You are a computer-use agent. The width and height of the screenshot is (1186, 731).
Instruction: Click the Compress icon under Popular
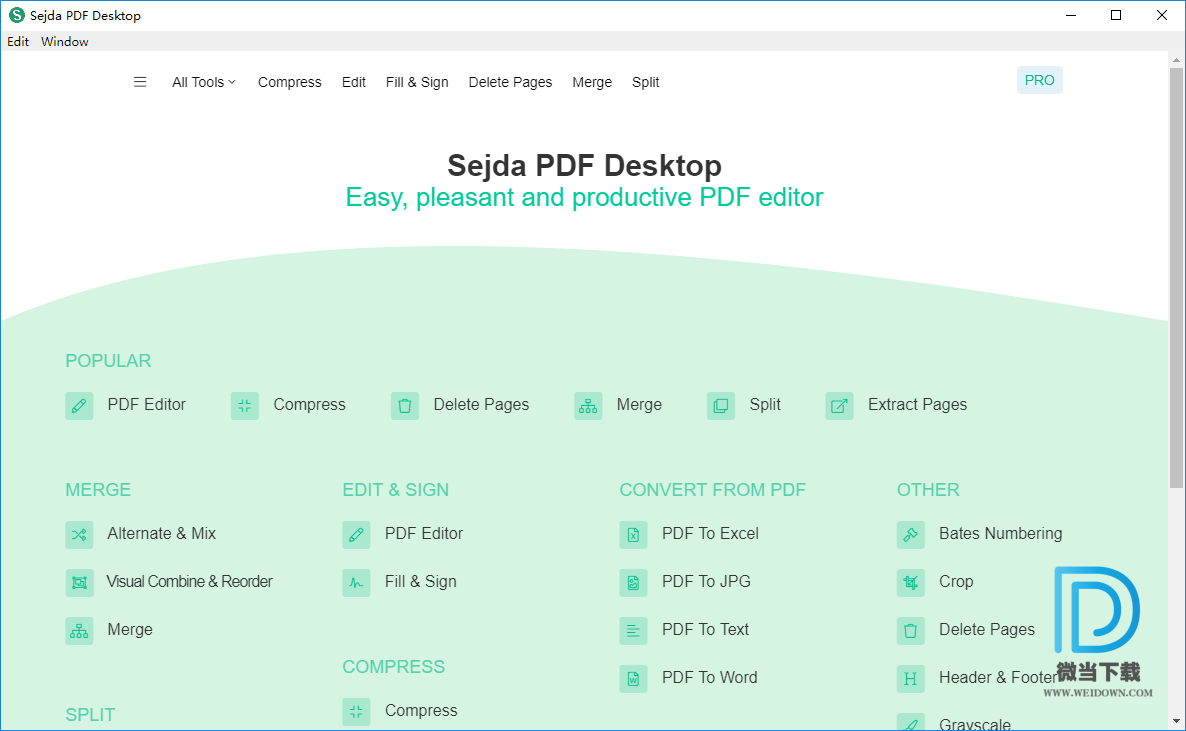[245, 406]
